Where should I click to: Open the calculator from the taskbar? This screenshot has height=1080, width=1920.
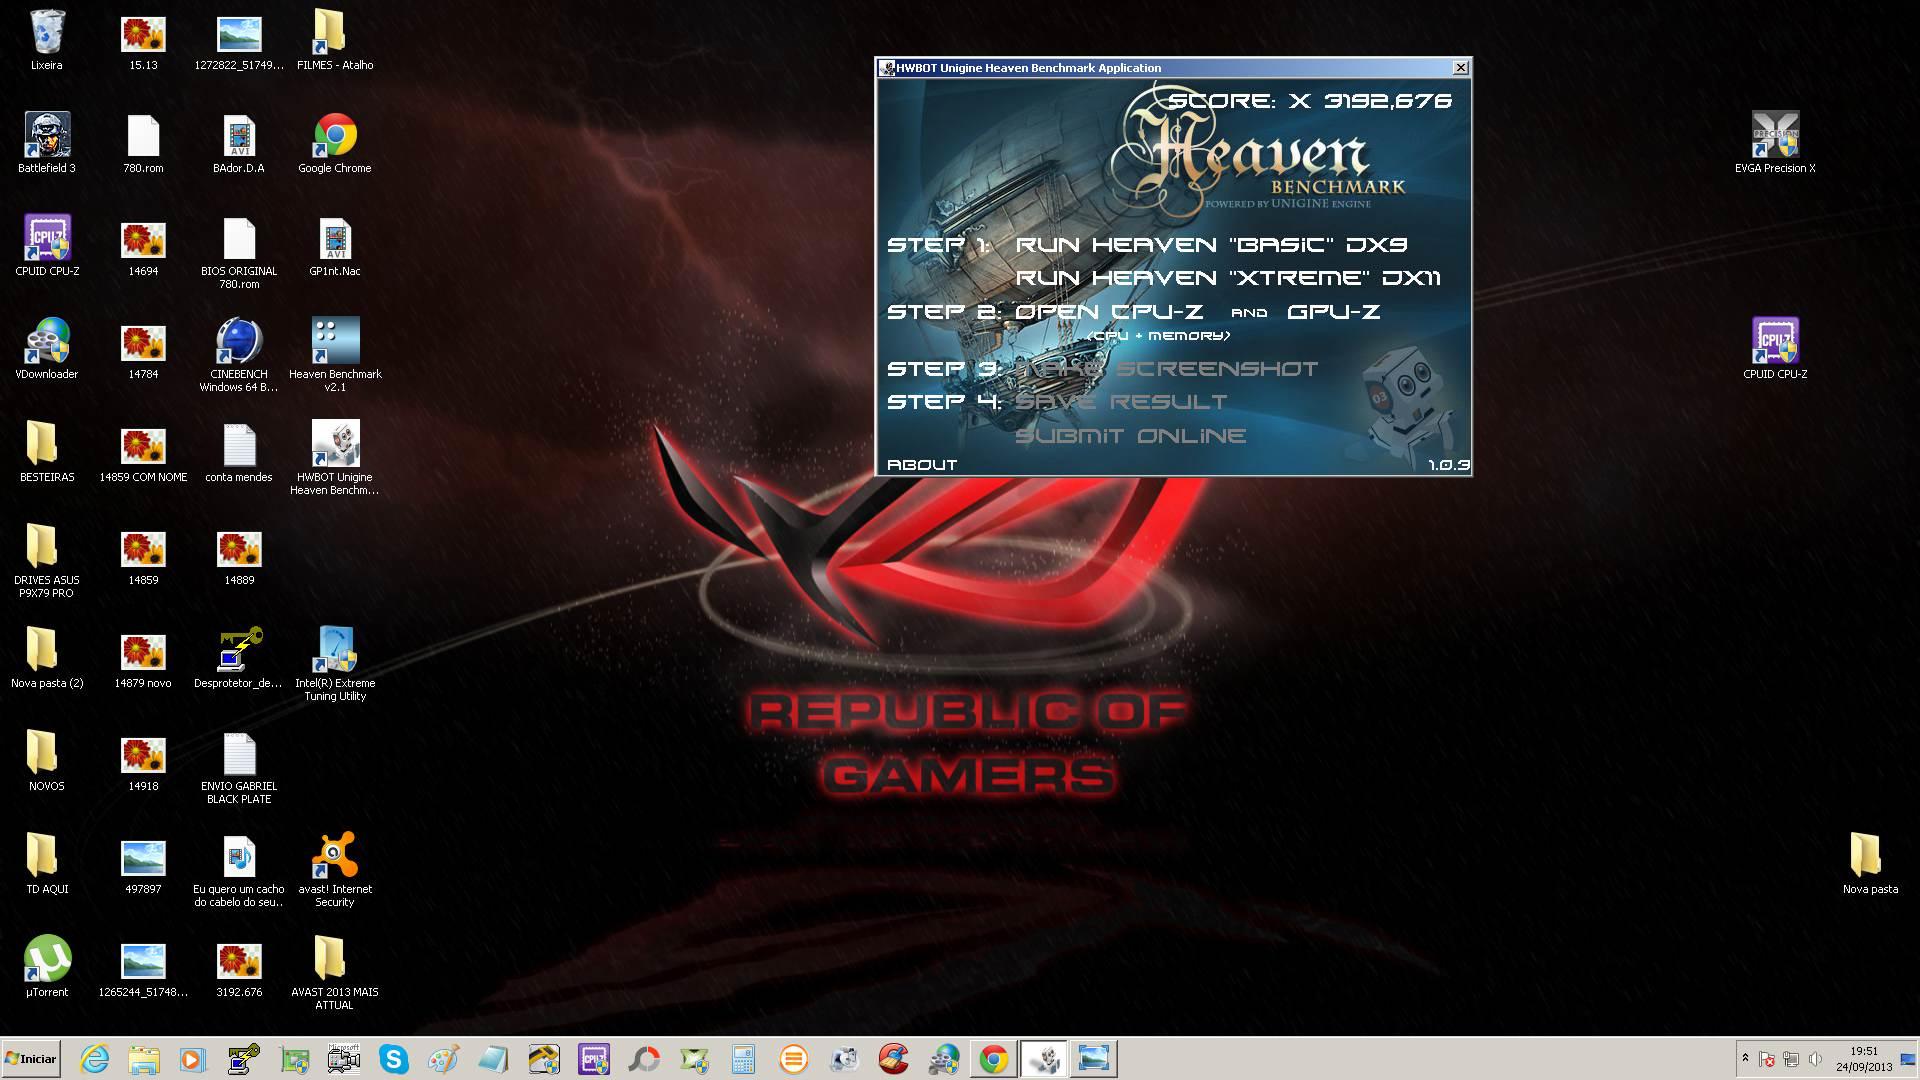(x=744, y=1059)
